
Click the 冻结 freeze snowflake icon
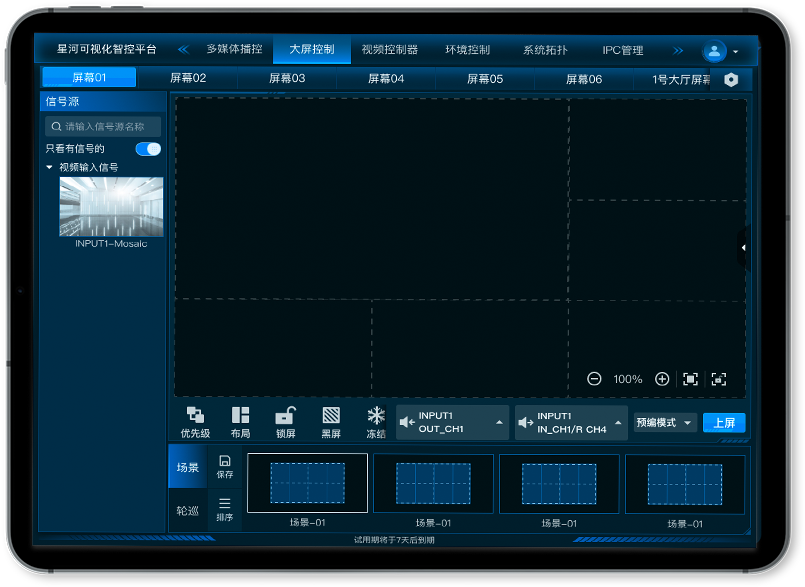point(376,416)
